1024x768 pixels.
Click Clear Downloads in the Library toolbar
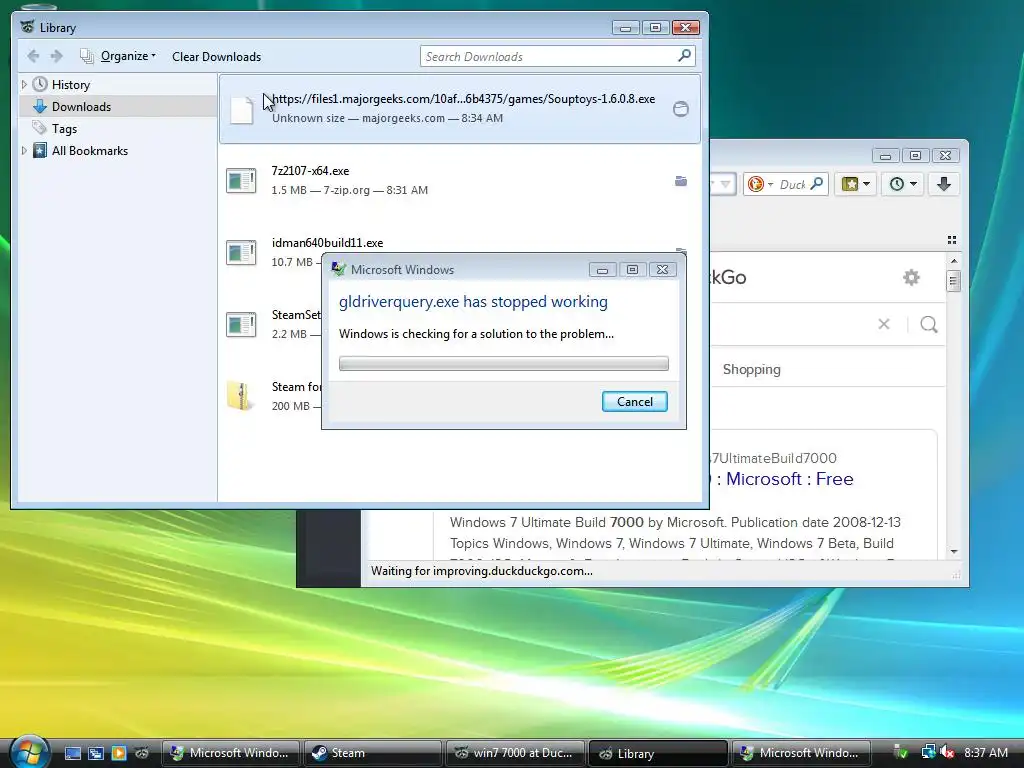216,57
